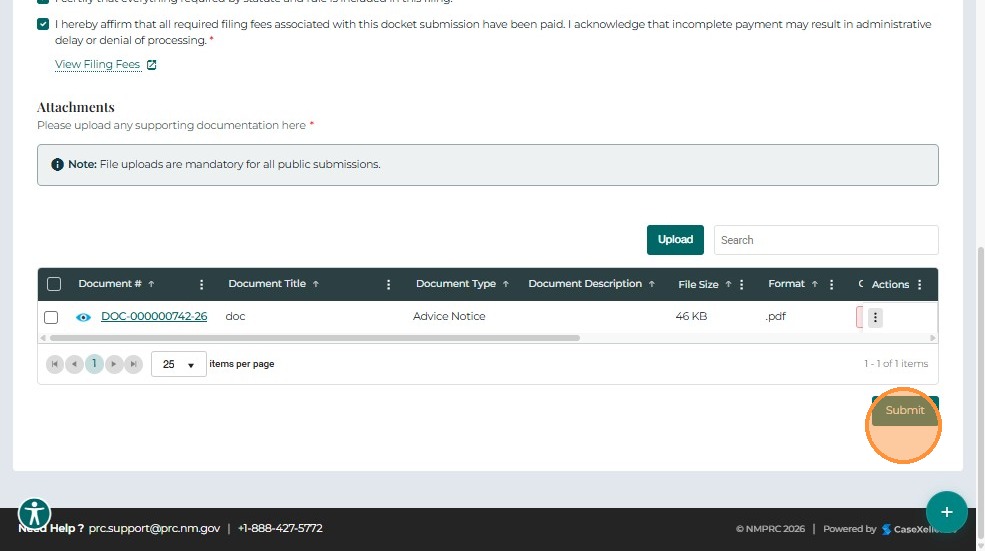Click the 'doc' title cell
Viewport: 985px width, 551px height.
(x=235, y=317)
